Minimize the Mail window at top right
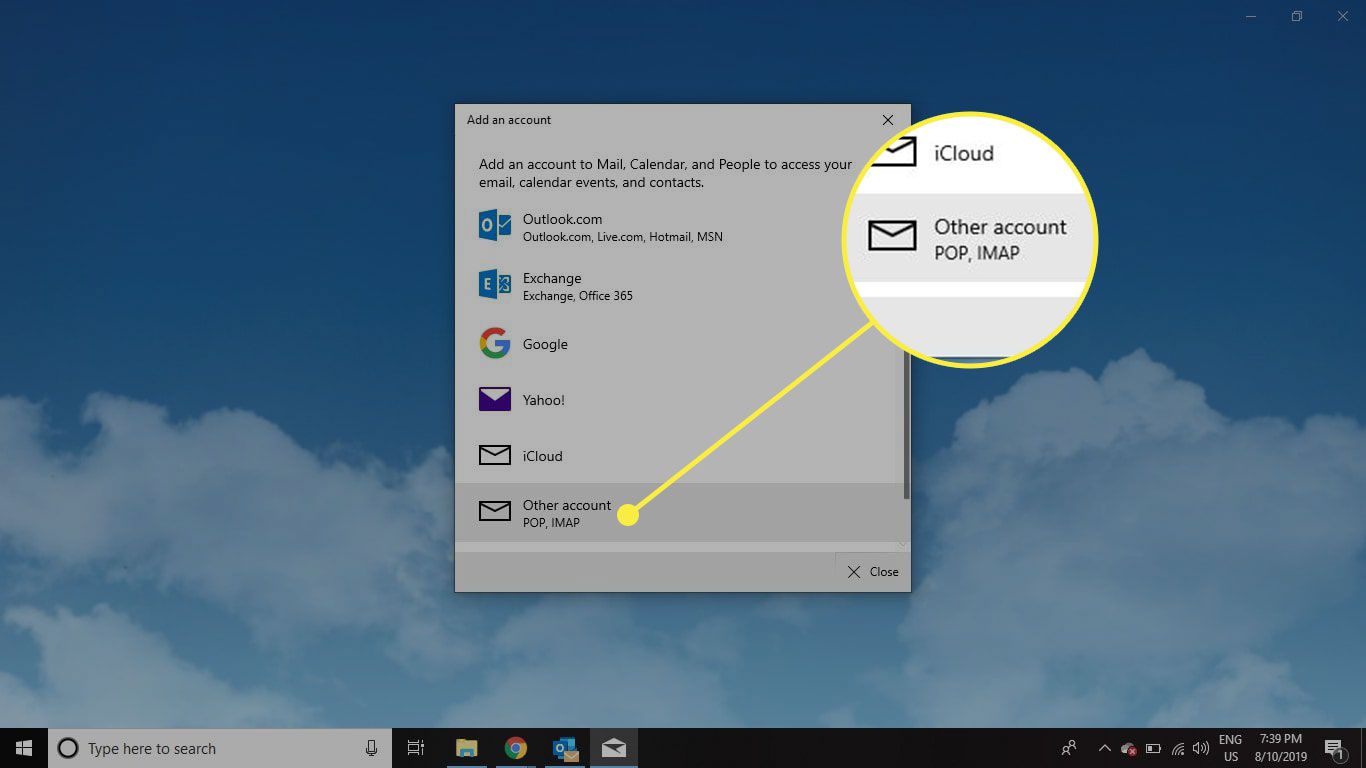The width and height of the screenshot is (1366, 768). pos(1251,16)
